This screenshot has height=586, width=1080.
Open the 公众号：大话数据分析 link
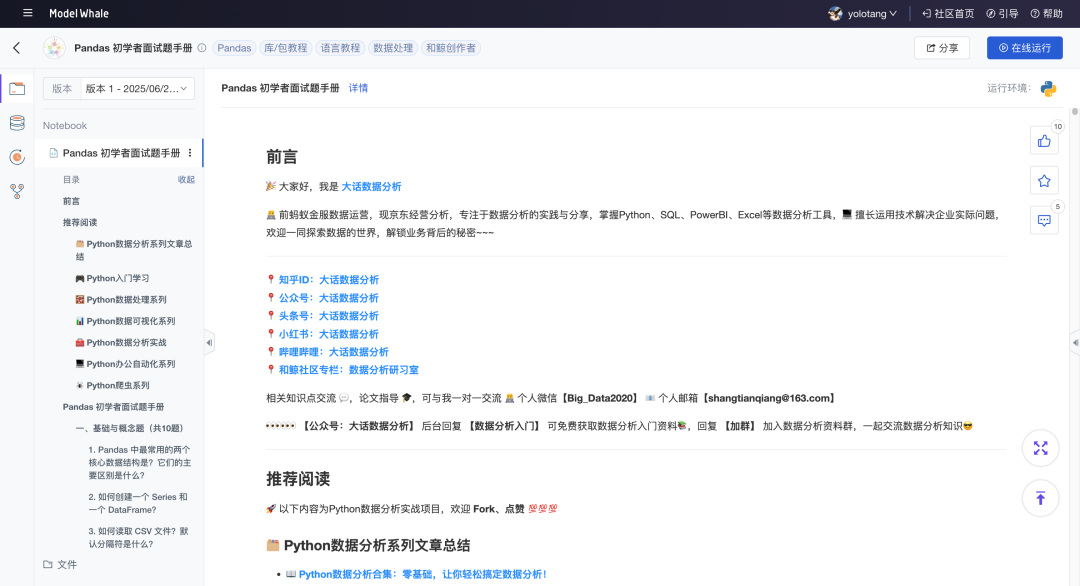coord(329,297)
